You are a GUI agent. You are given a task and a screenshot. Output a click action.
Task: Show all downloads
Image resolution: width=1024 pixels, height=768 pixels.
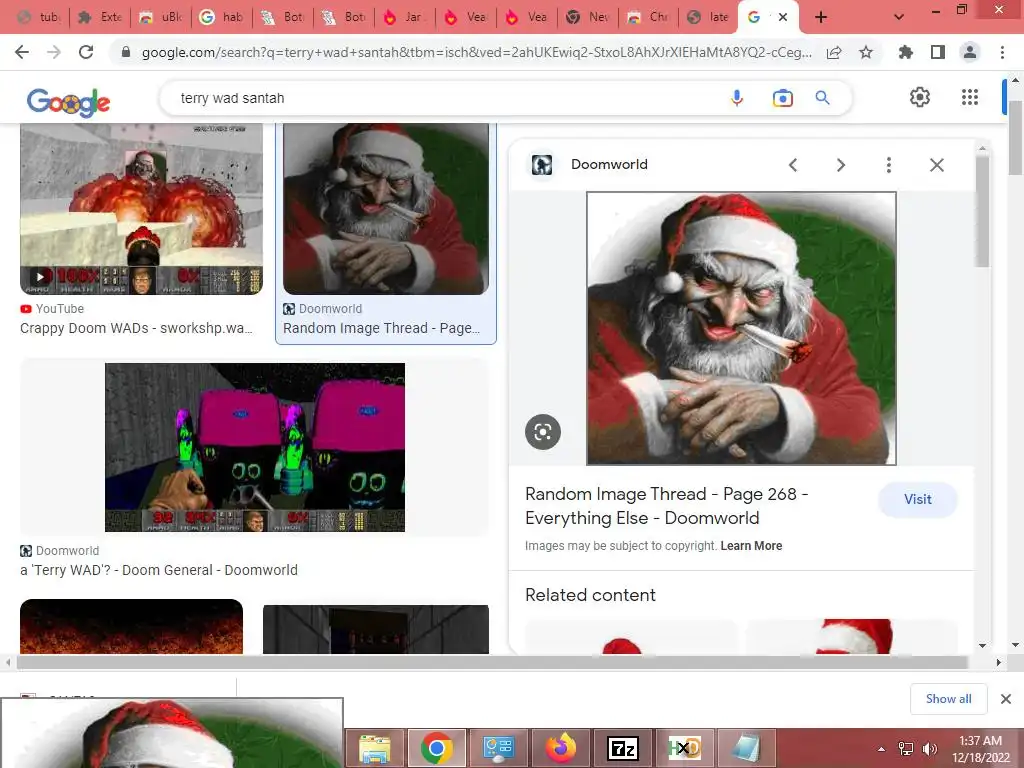948,699
